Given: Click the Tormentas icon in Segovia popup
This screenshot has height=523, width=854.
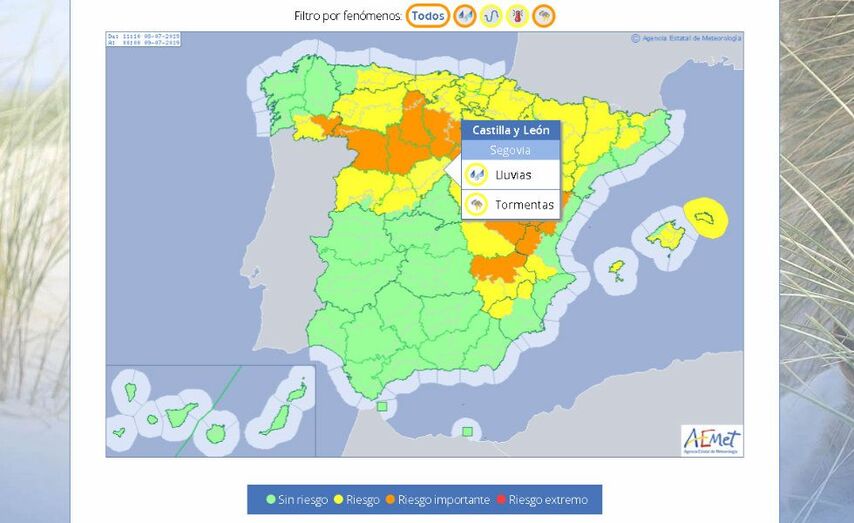Looking at the screenshot, I should point(477,205).
